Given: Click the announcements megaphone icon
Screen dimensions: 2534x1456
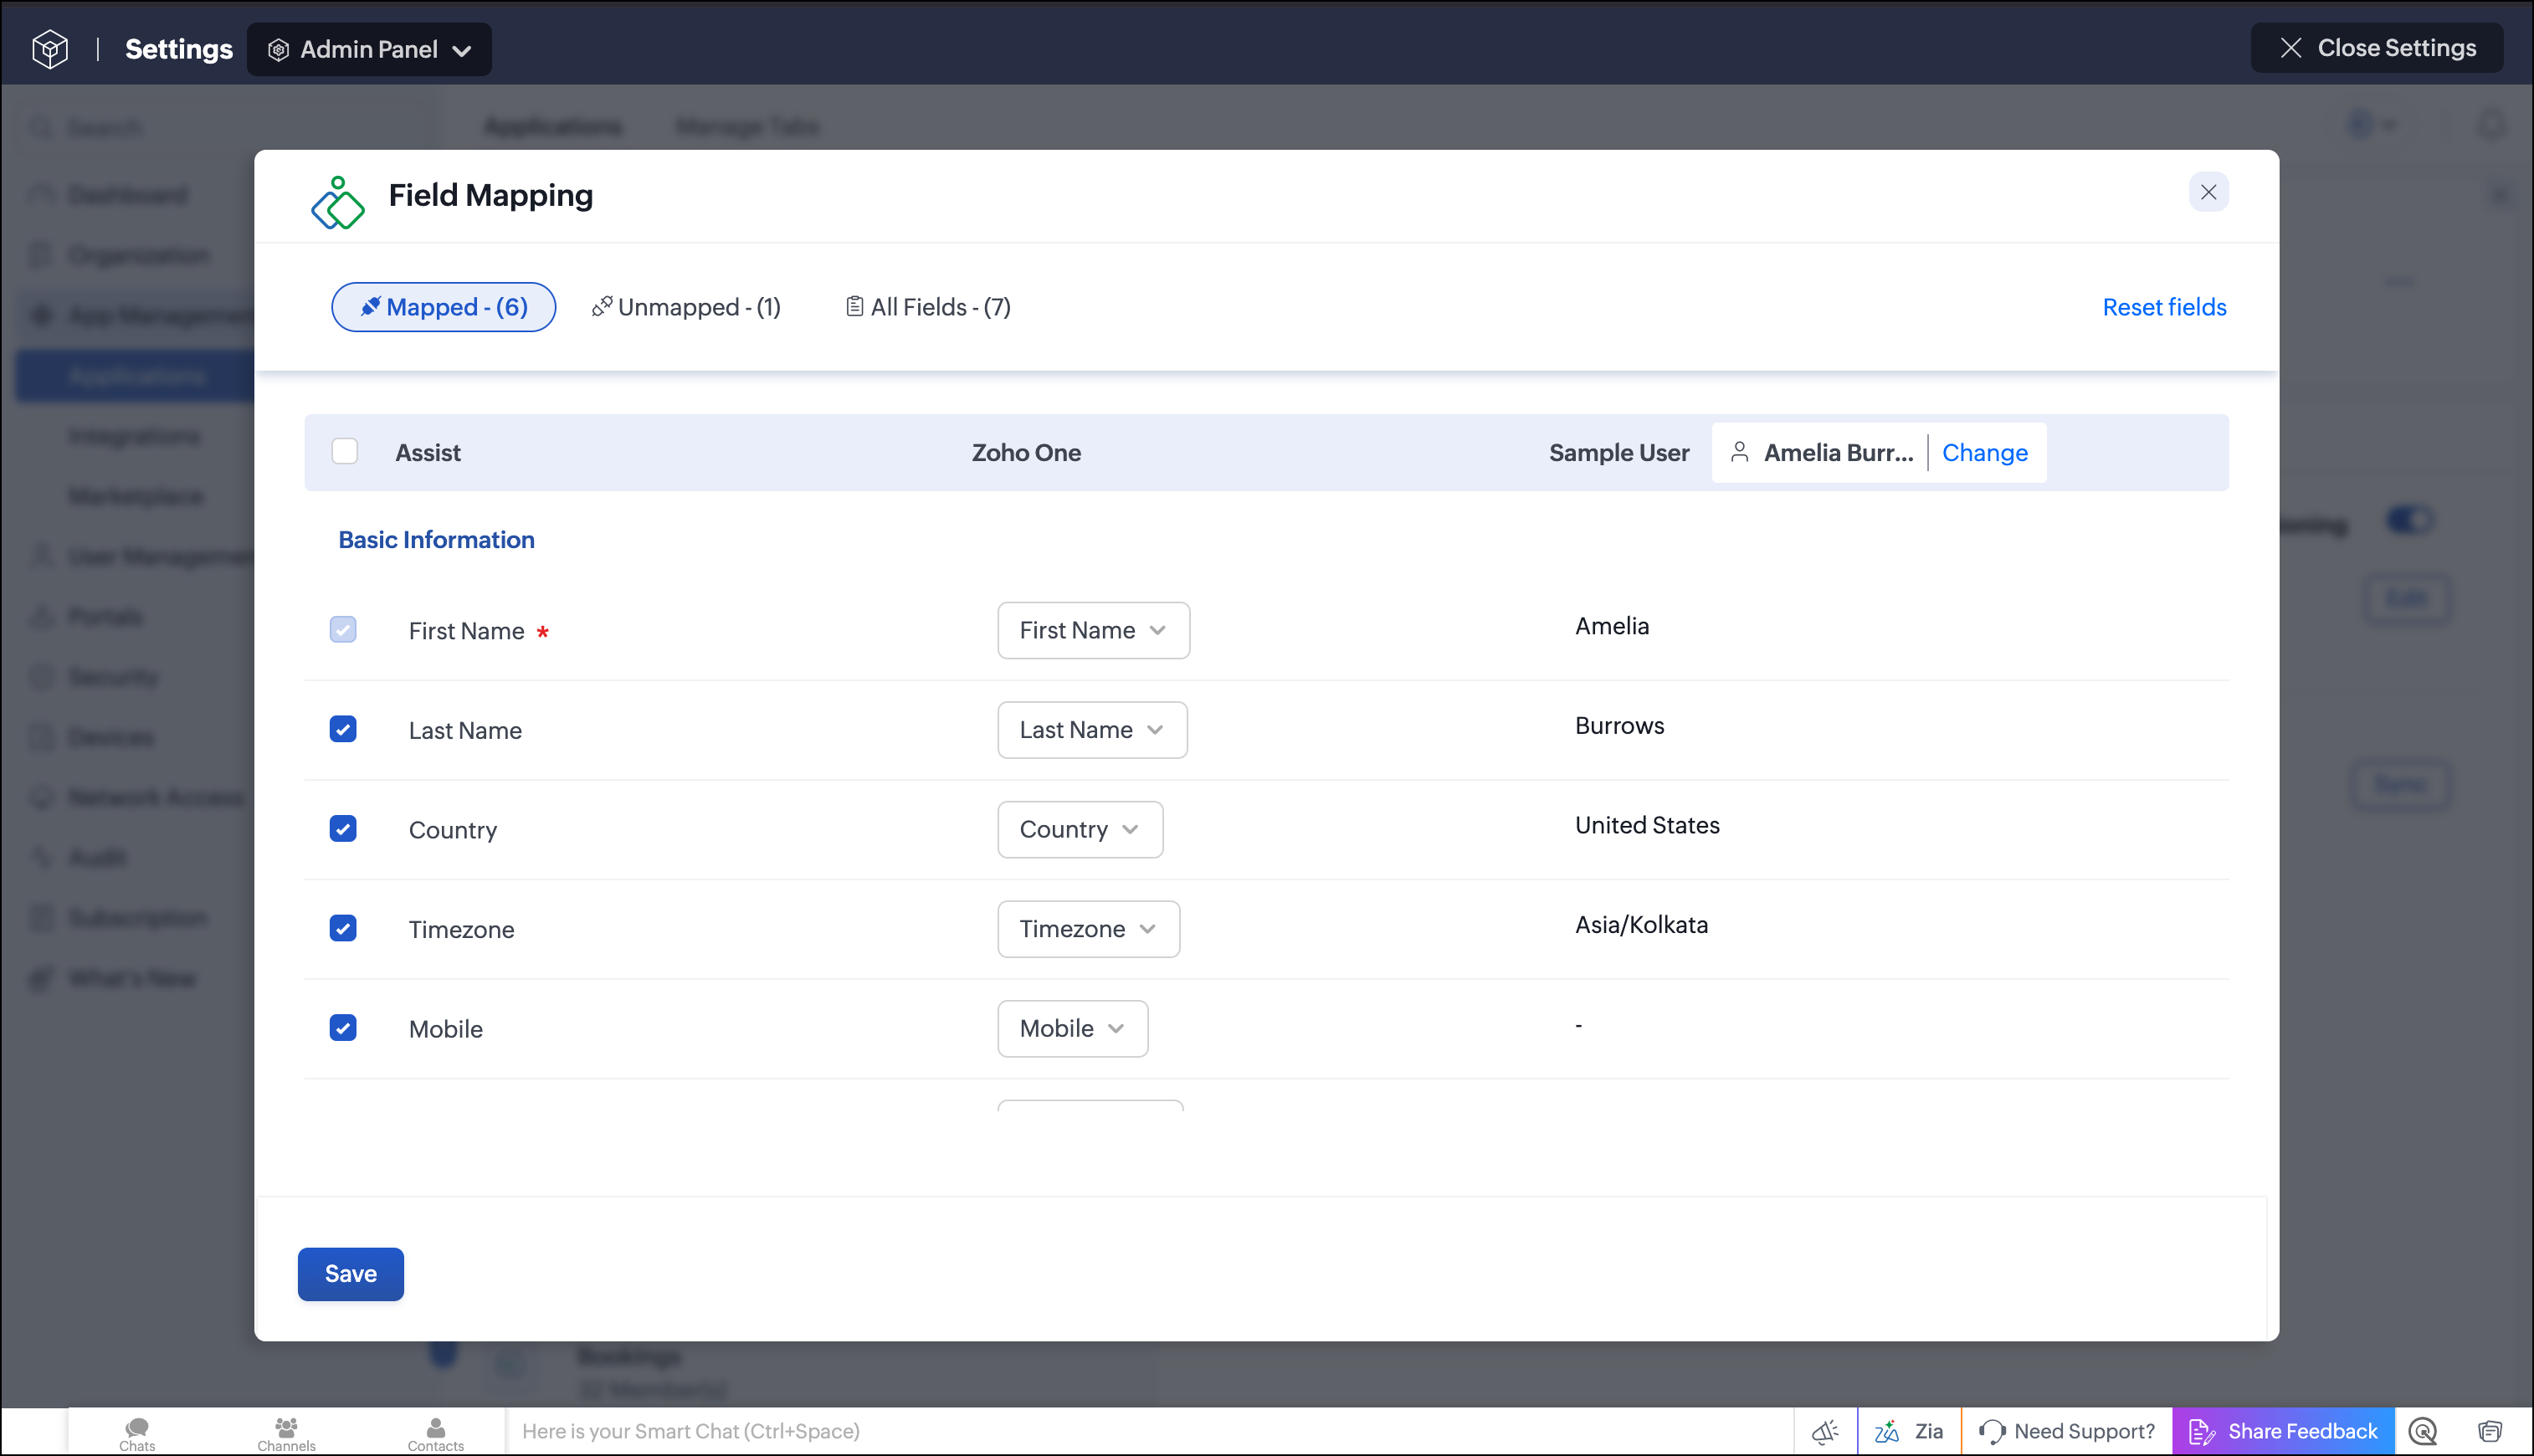Looking at the screenshot, I should [x=1825, y=1431].
